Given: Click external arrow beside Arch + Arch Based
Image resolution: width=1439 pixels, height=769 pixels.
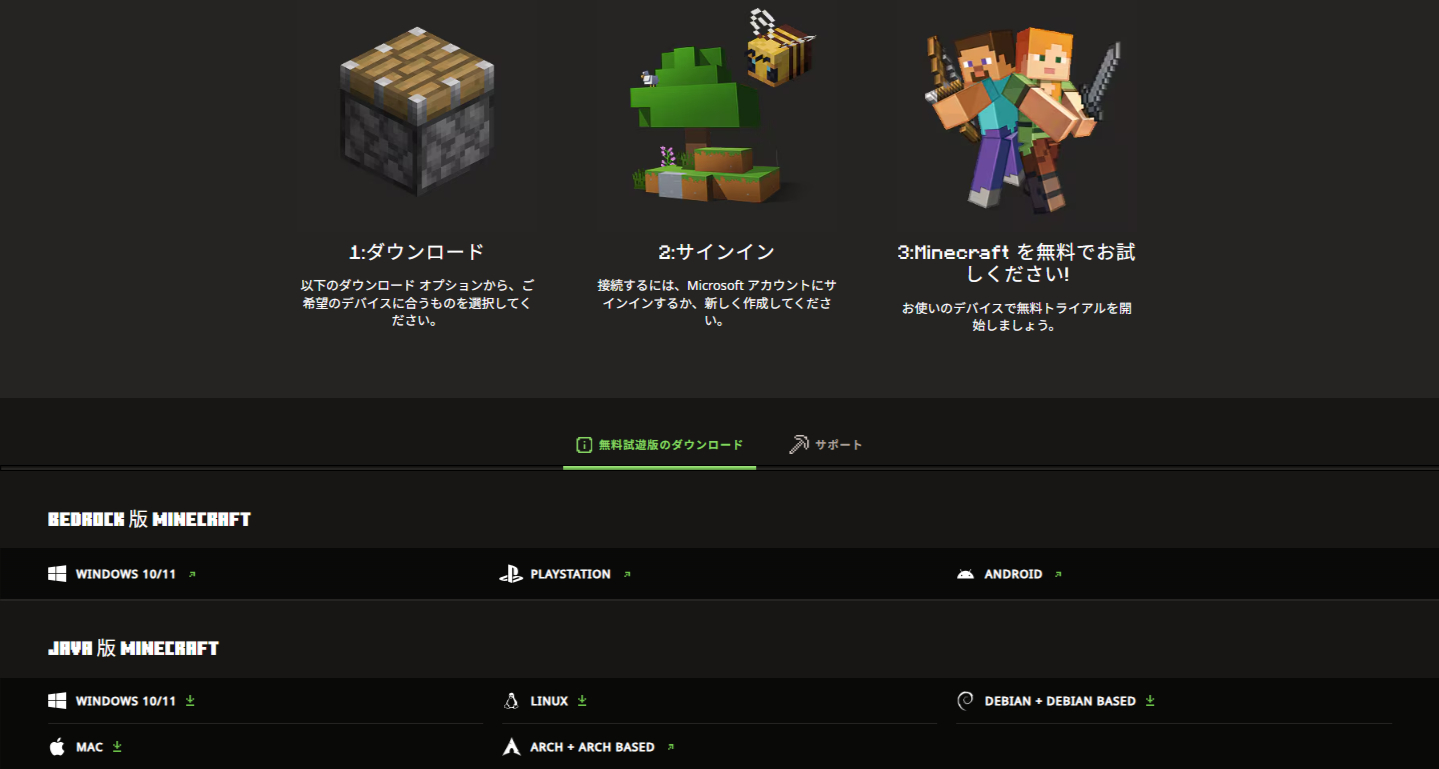Looking at the screenshot, I should (671, 747).
